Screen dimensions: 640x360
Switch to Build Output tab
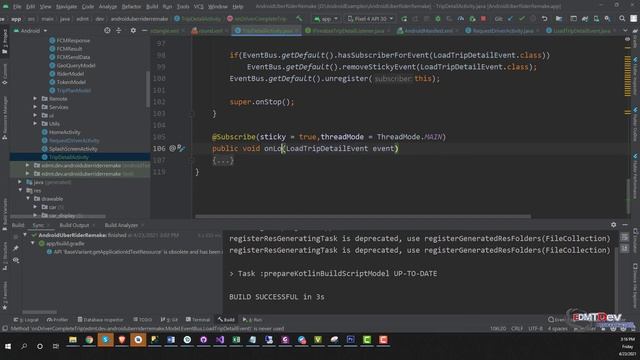[74, 225]
